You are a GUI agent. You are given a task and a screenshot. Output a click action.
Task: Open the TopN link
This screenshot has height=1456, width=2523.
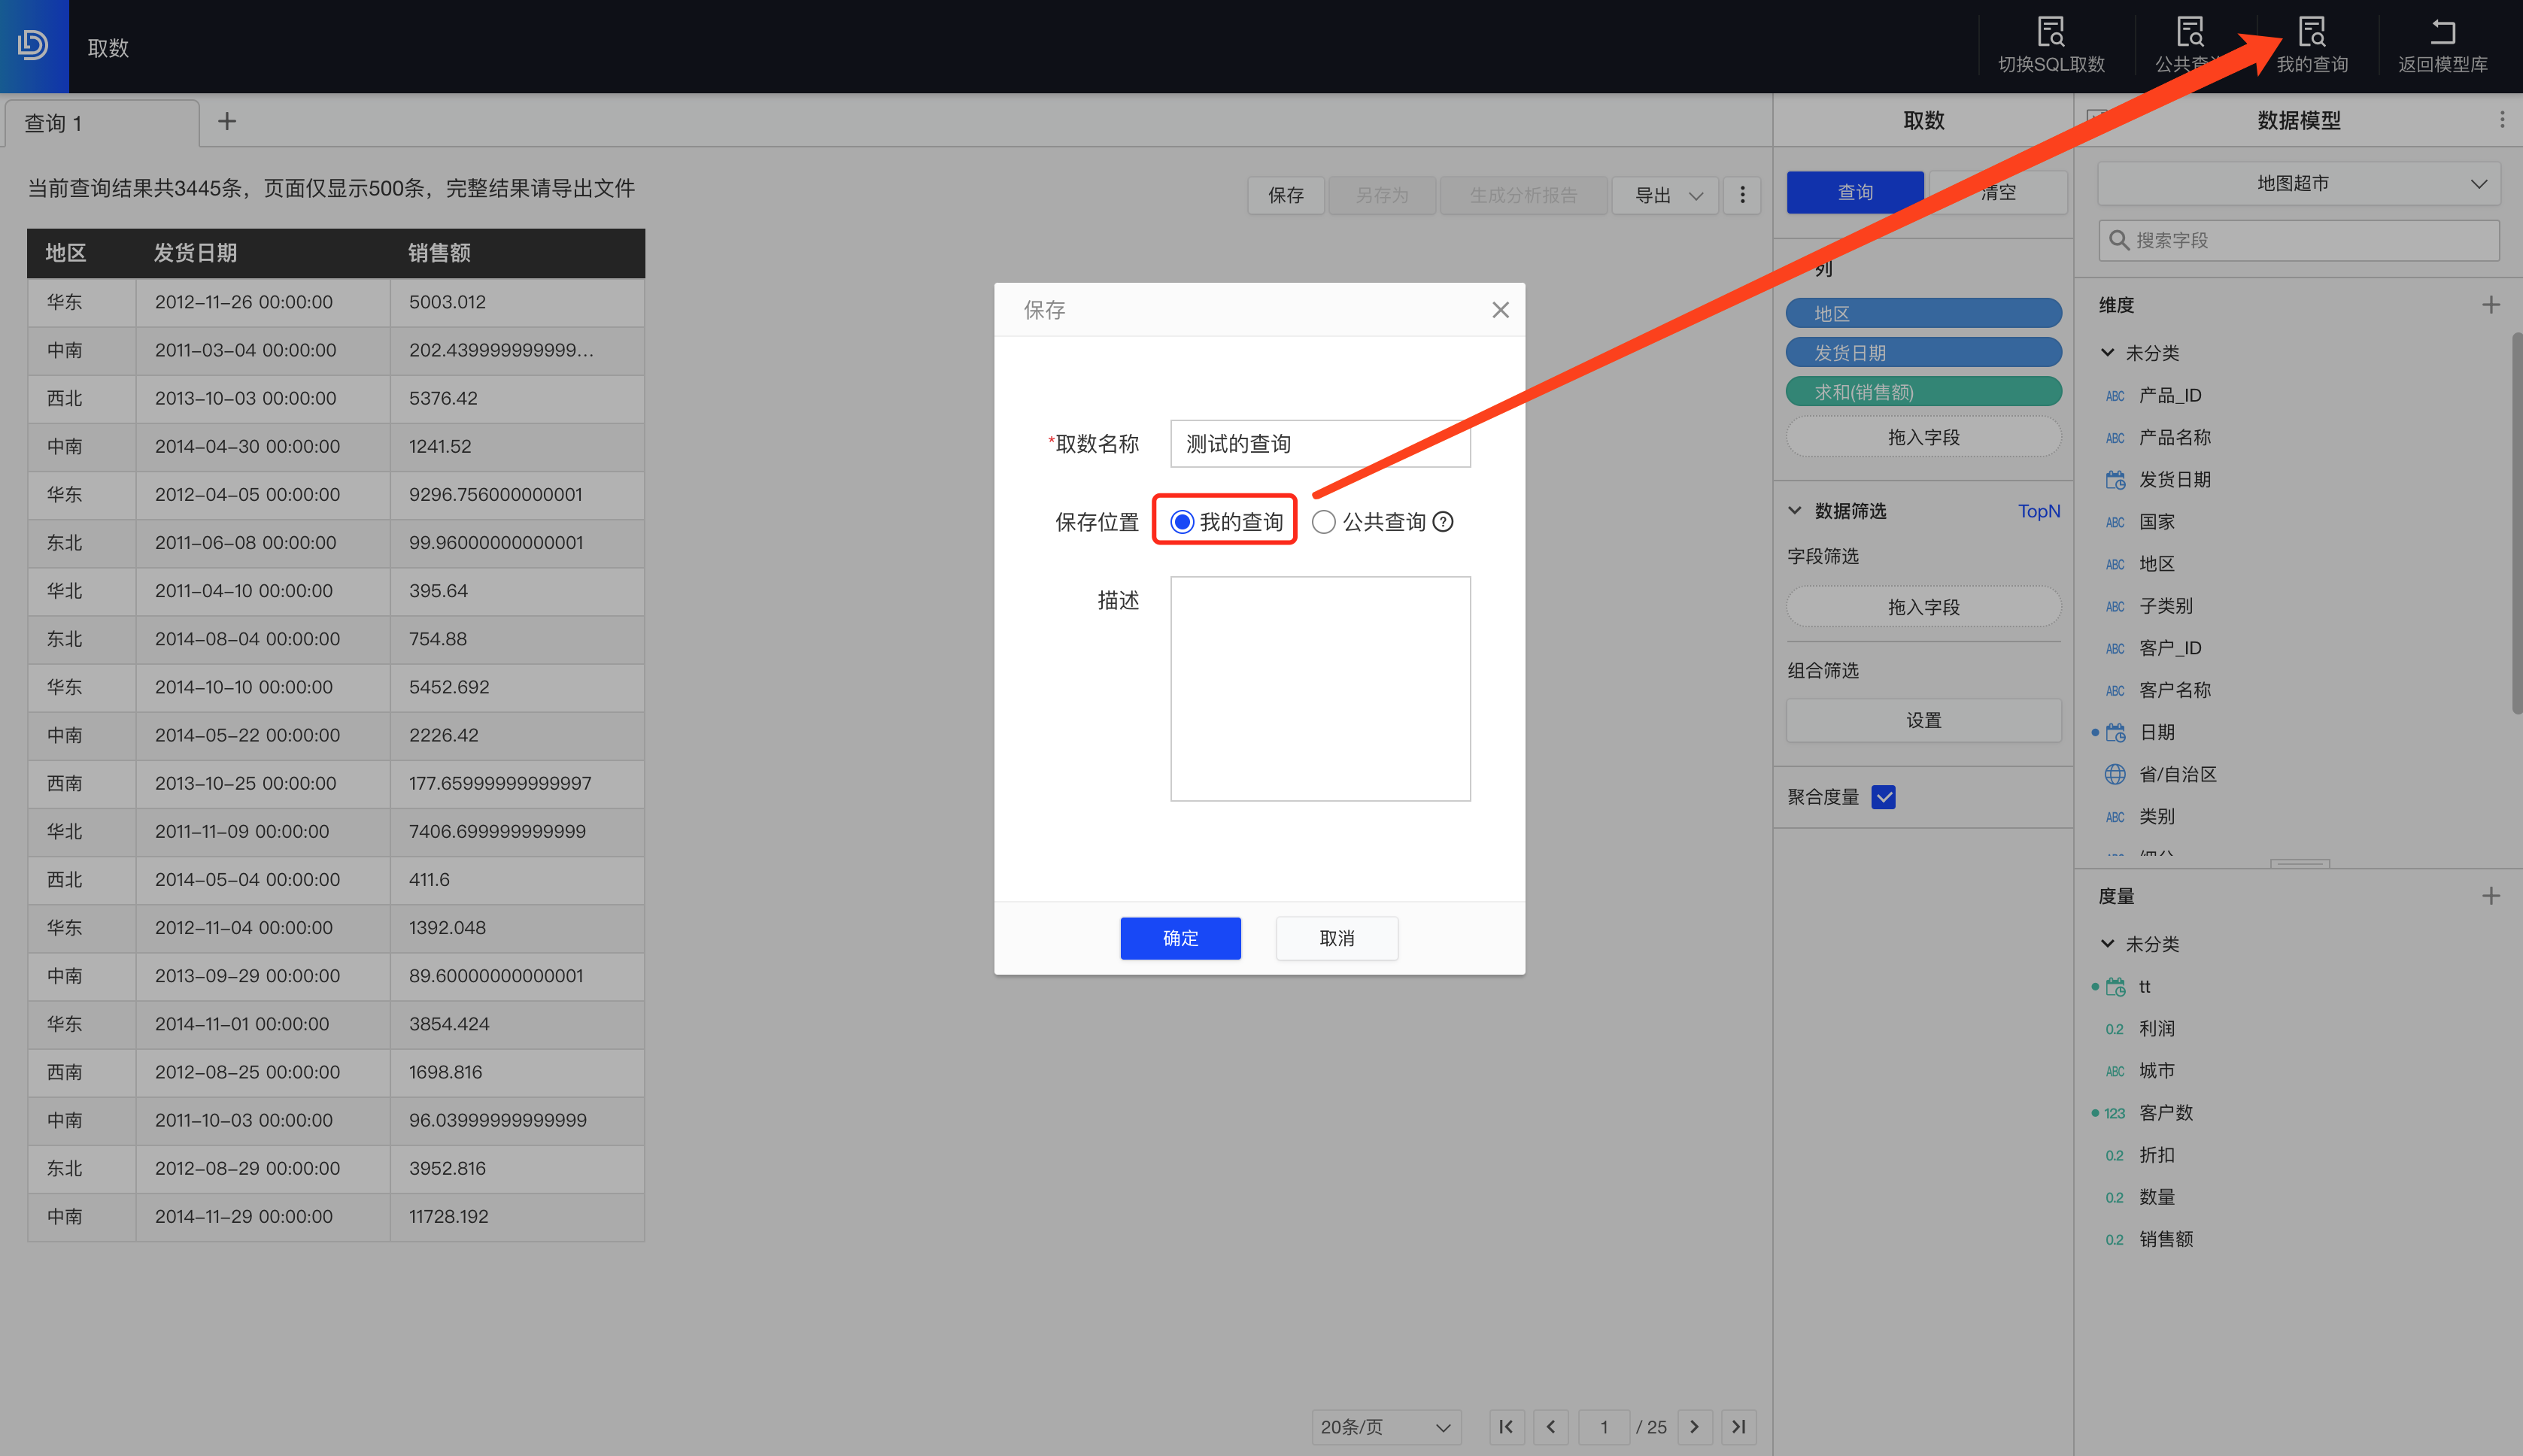pos(2038,511)
